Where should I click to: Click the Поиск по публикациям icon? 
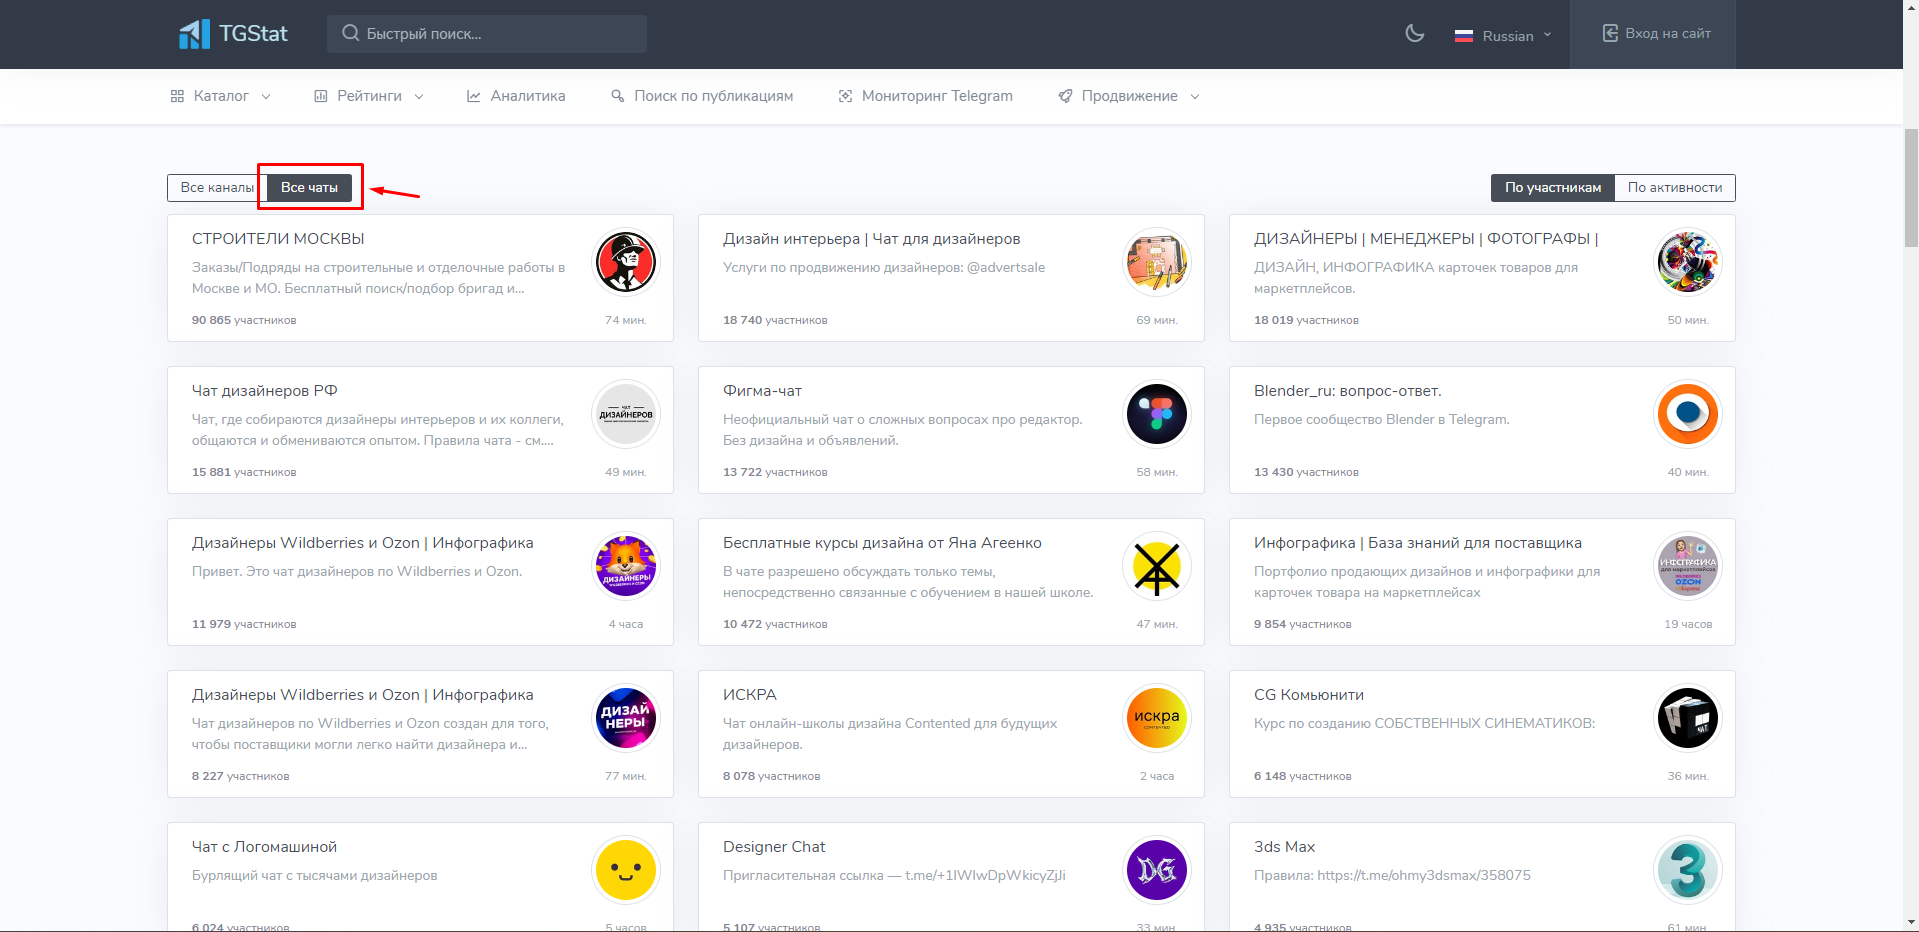click(x=618, y=96)
